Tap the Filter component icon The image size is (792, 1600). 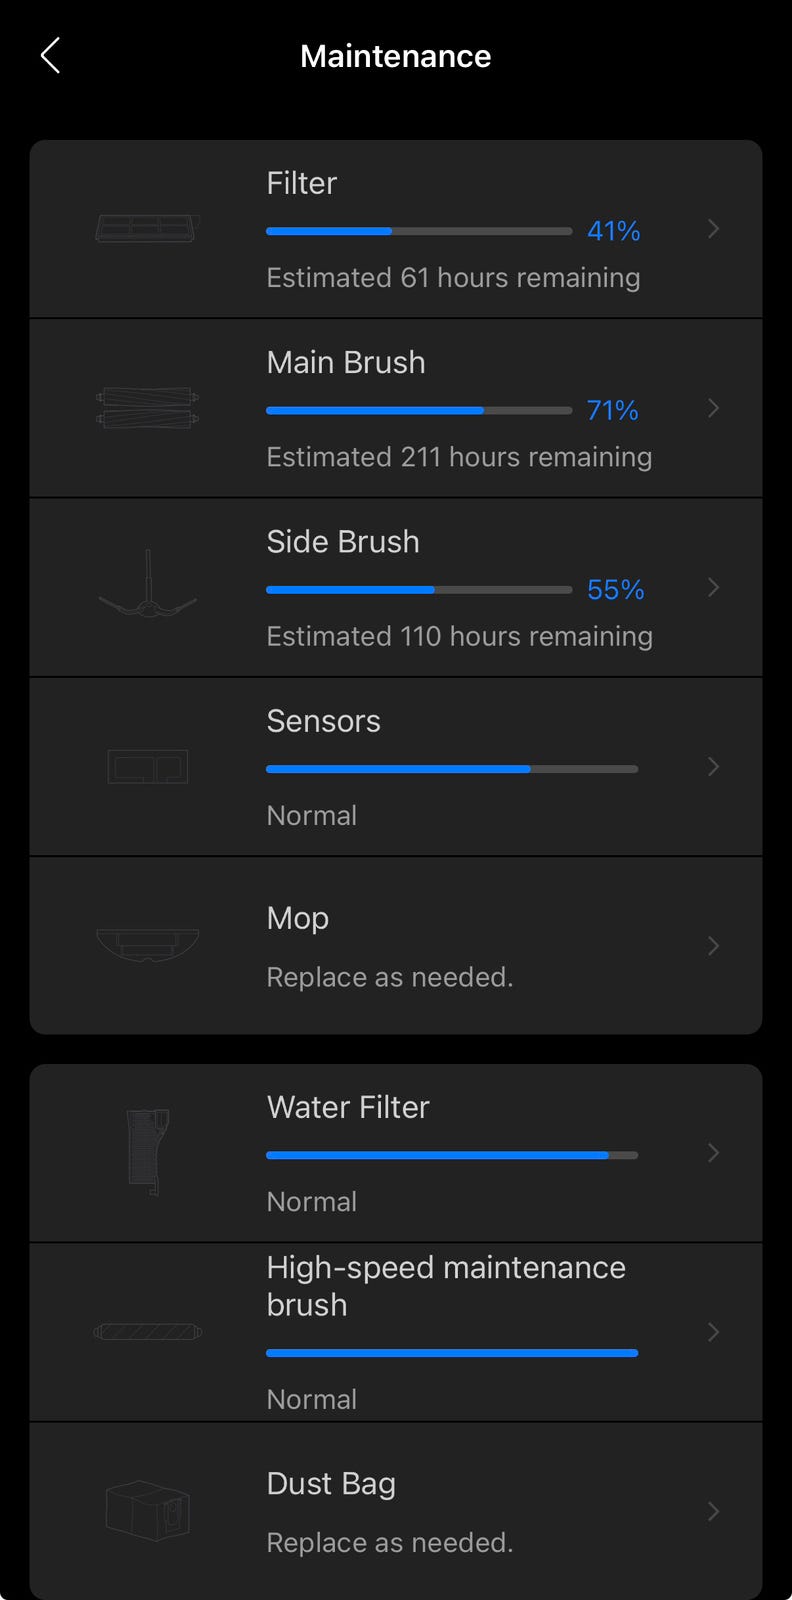[147, 229]
